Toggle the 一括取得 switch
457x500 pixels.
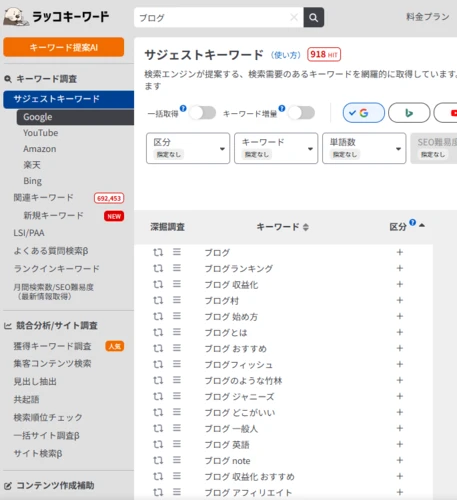pyautogui.click(x=203, y=113)
